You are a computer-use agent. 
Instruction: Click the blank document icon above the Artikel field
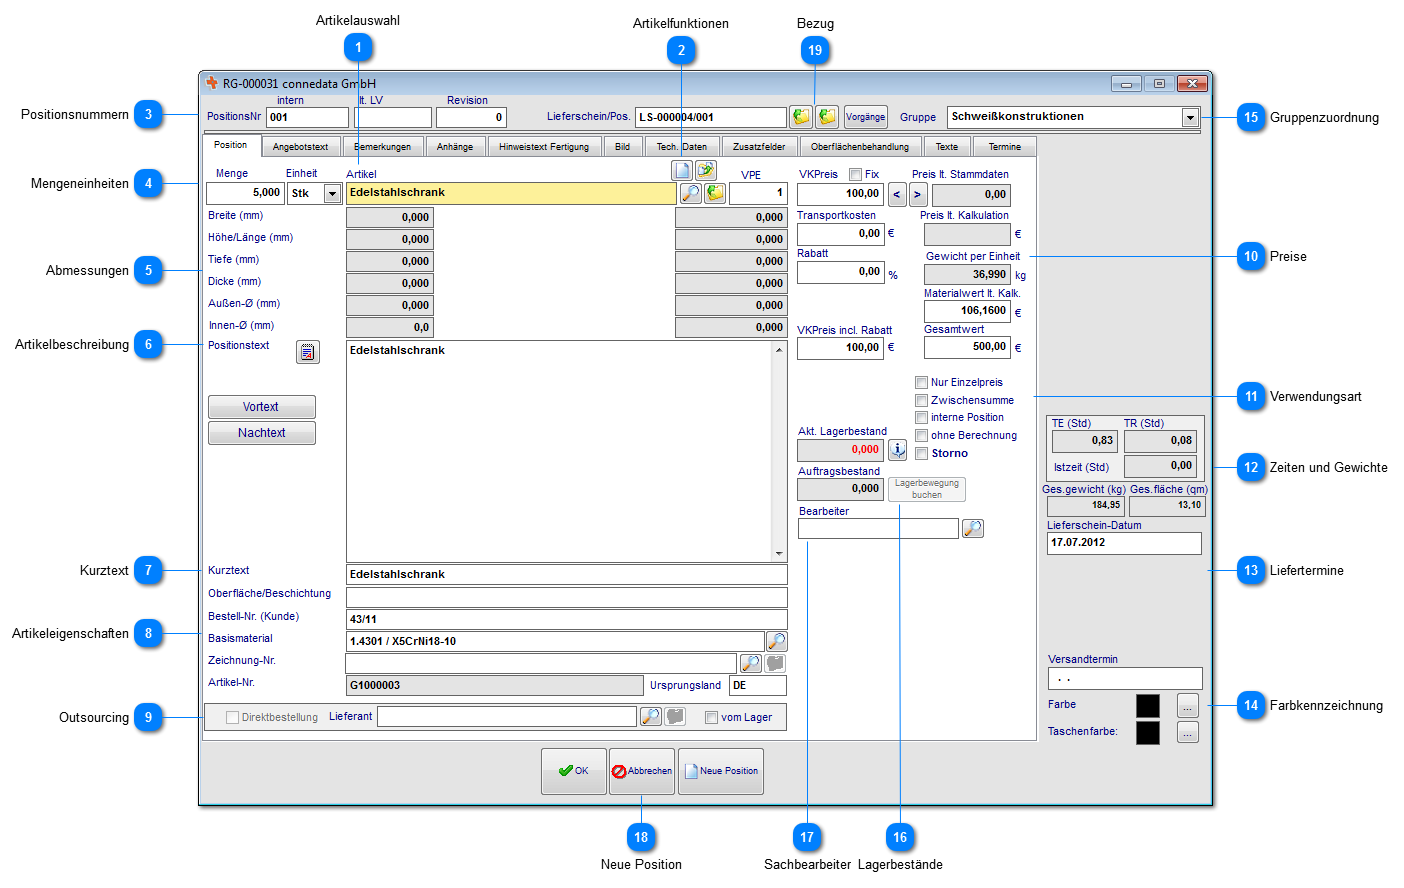[682, 170]
